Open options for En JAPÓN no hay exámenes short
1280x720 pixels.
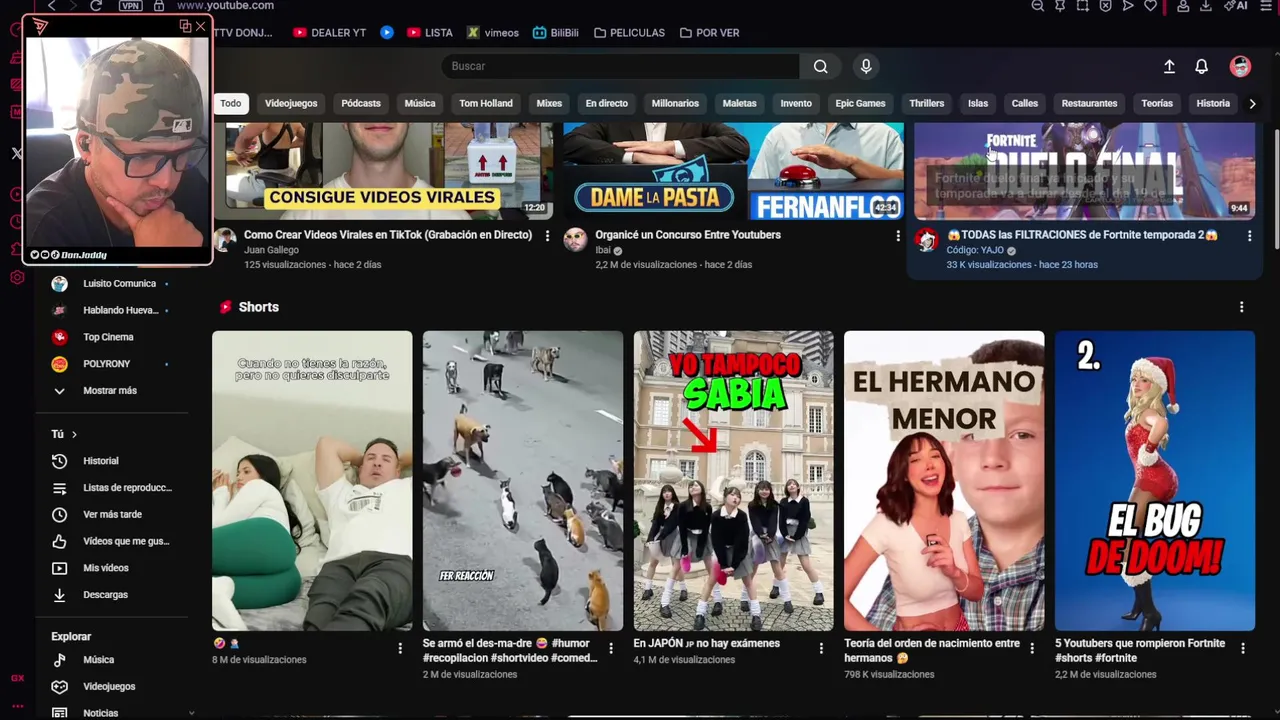coord(822,648)
